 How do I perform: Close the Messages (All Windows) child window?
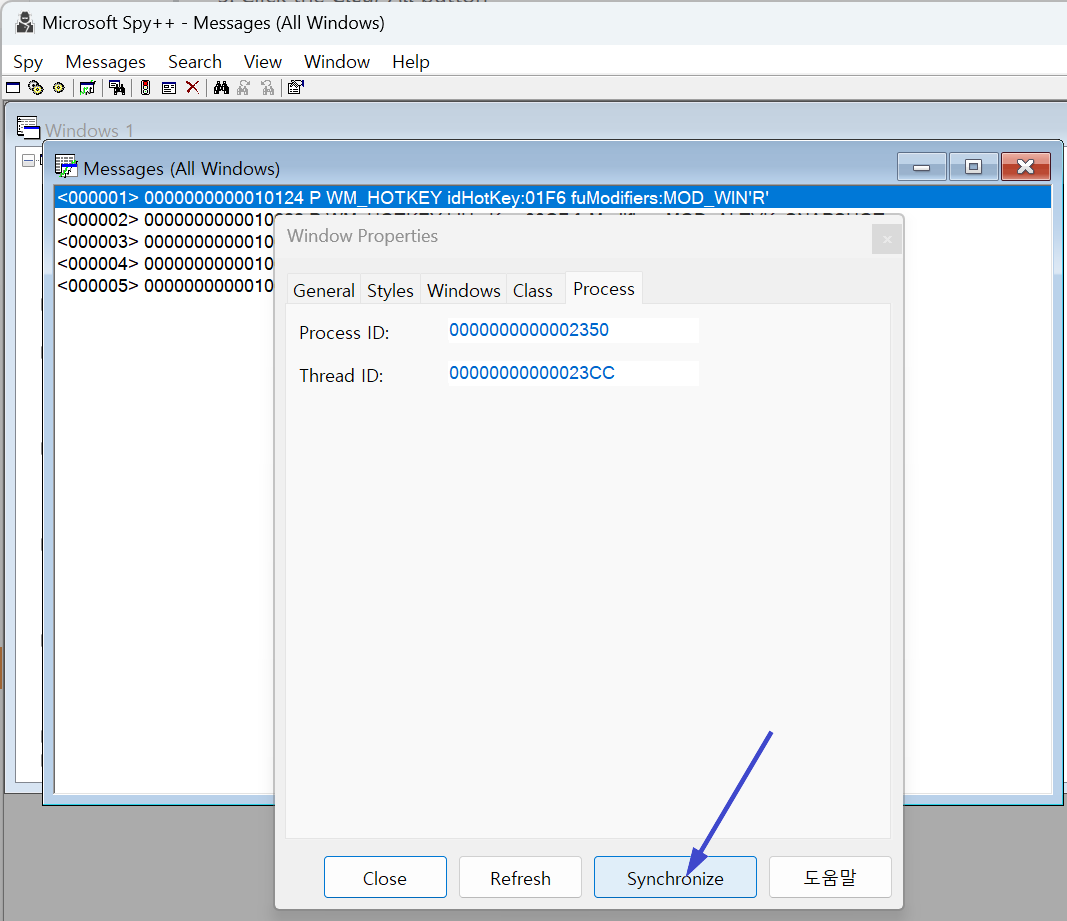point(1025,167)
